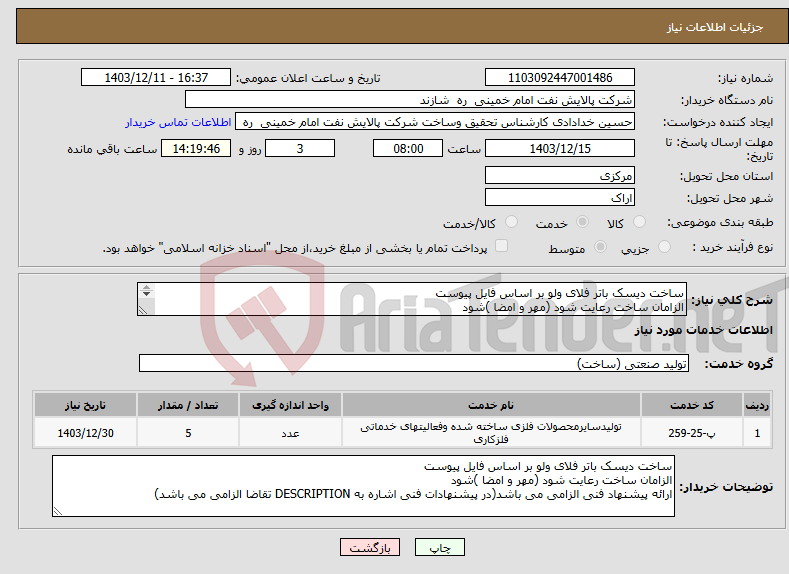789x574 pixels.
Task: Click the row number cell 1
Action: (x=757, y=433)
